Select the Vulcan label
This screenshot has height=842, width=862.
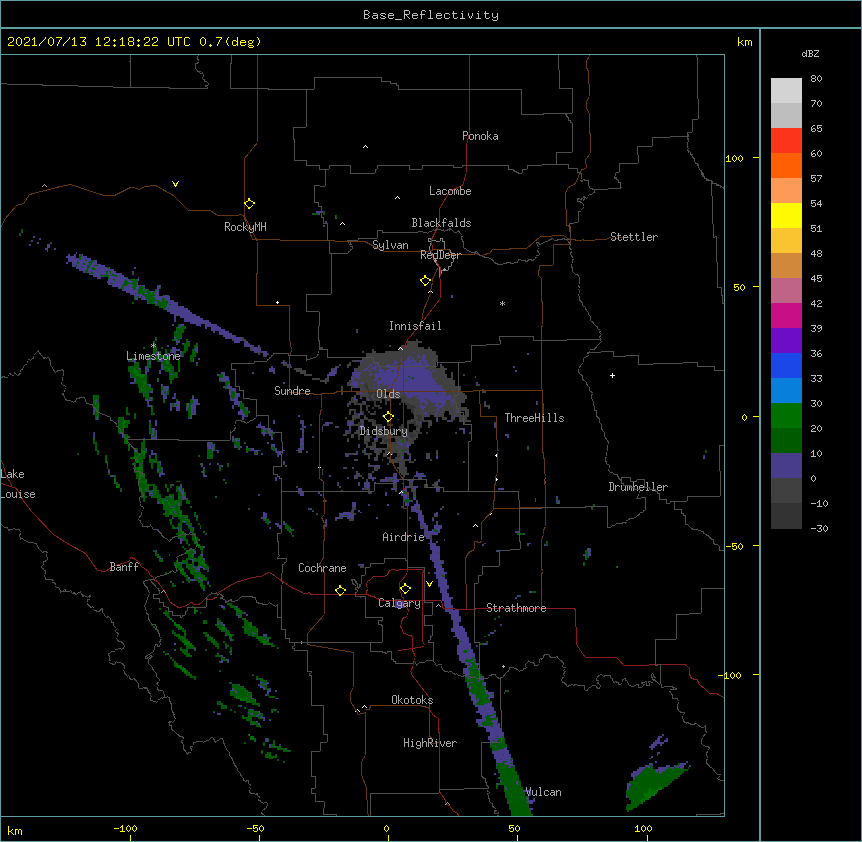click(543, 792)
